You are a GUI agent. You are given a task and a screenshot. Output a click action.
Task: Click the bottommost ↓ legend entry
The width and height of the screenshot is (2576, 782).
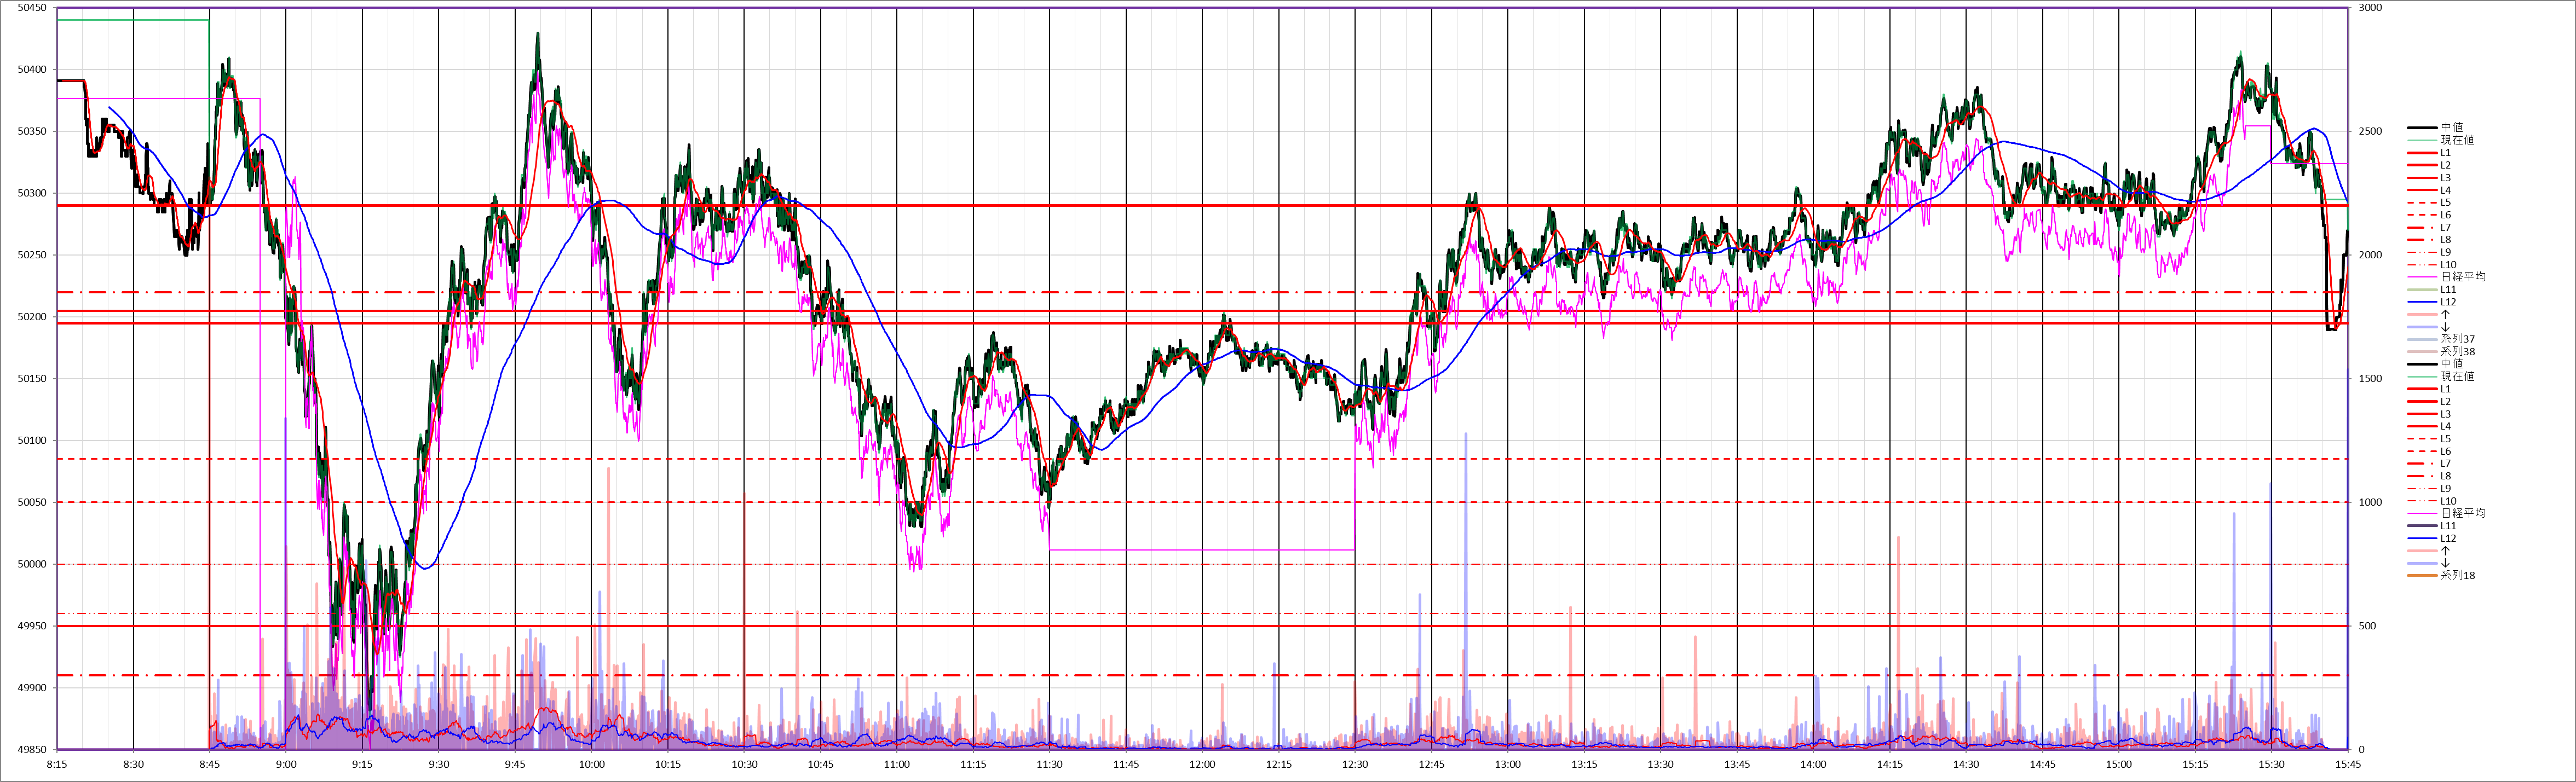[x=2445, y=563]
